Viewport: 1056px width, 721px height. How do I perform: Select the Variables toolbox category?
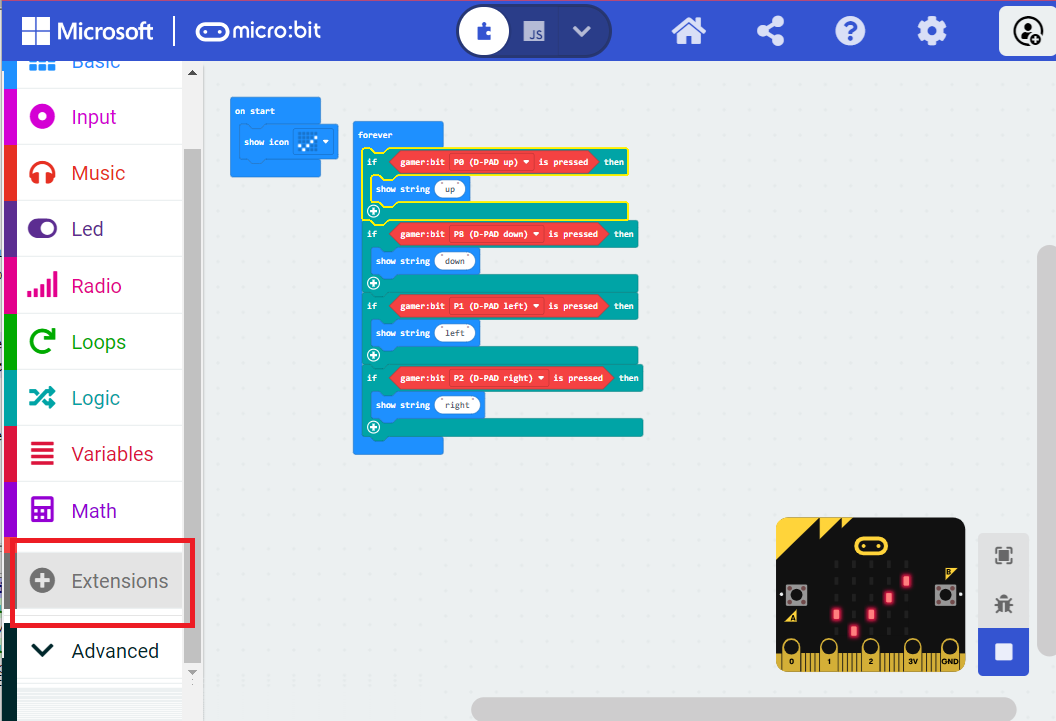tap(111, 454)
